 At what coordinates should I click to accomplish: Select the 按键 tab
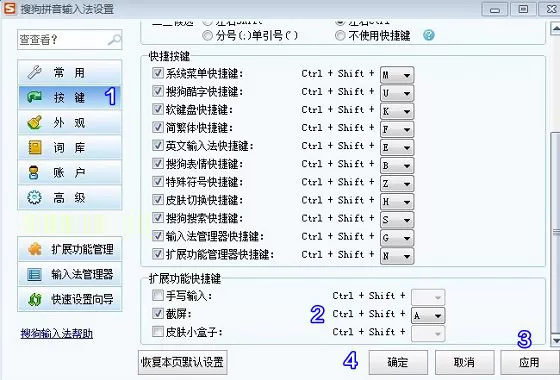(70, 97)
